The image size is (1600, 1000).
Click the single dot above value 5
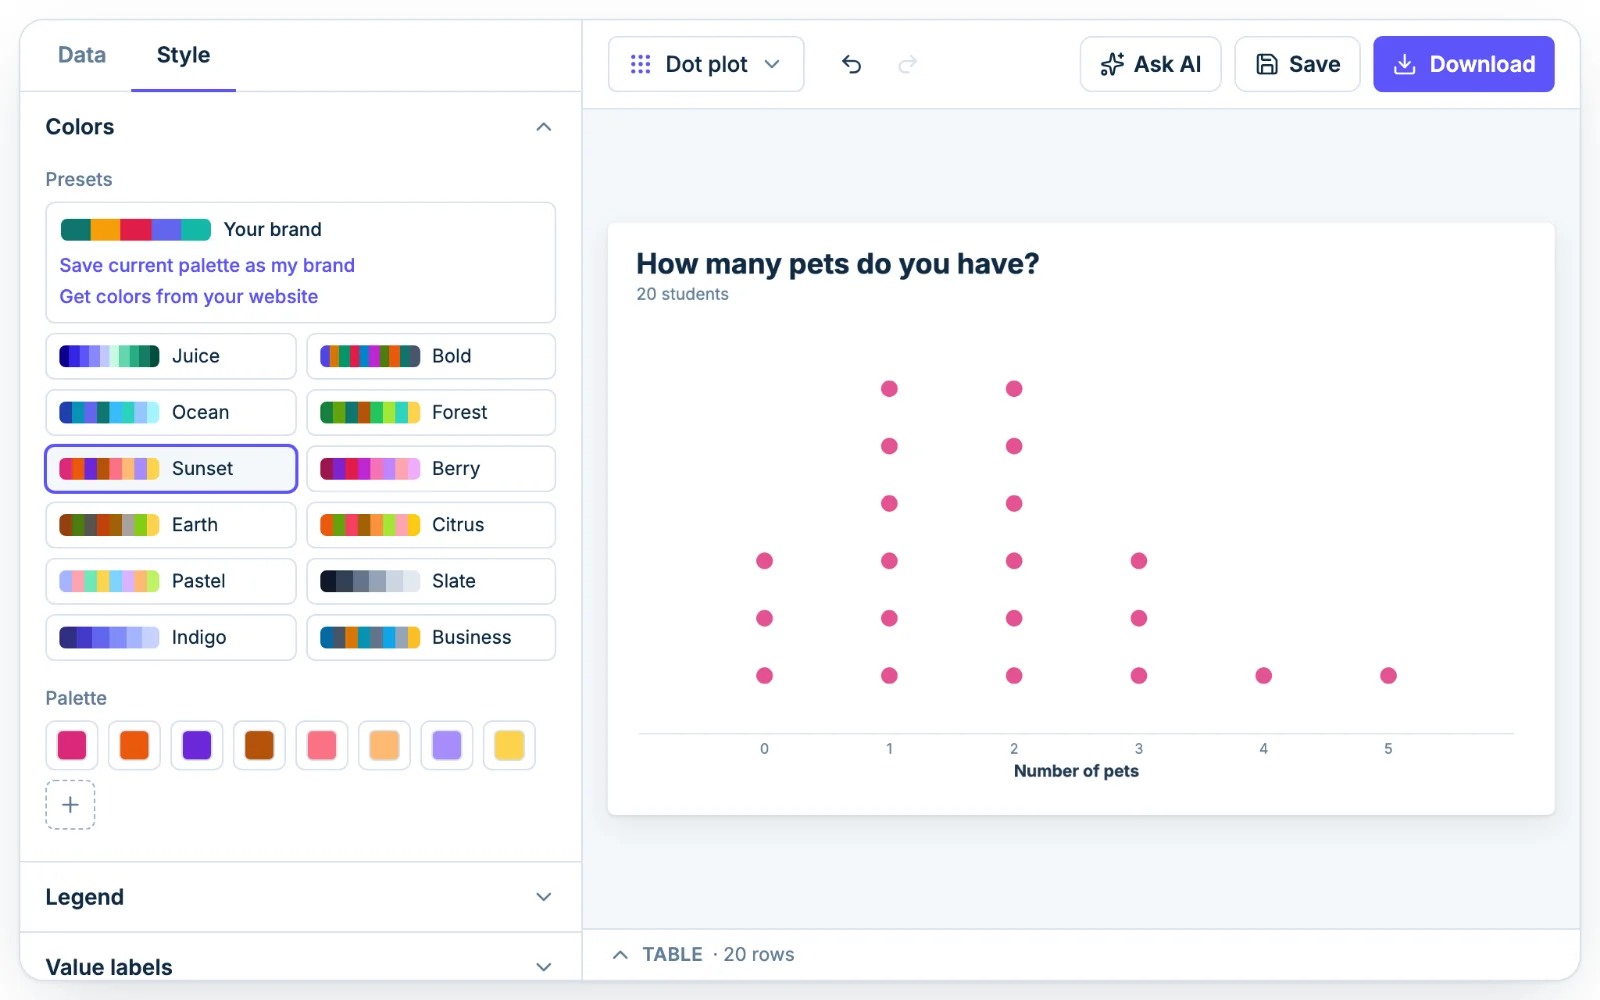click(x=1388, y=676)
